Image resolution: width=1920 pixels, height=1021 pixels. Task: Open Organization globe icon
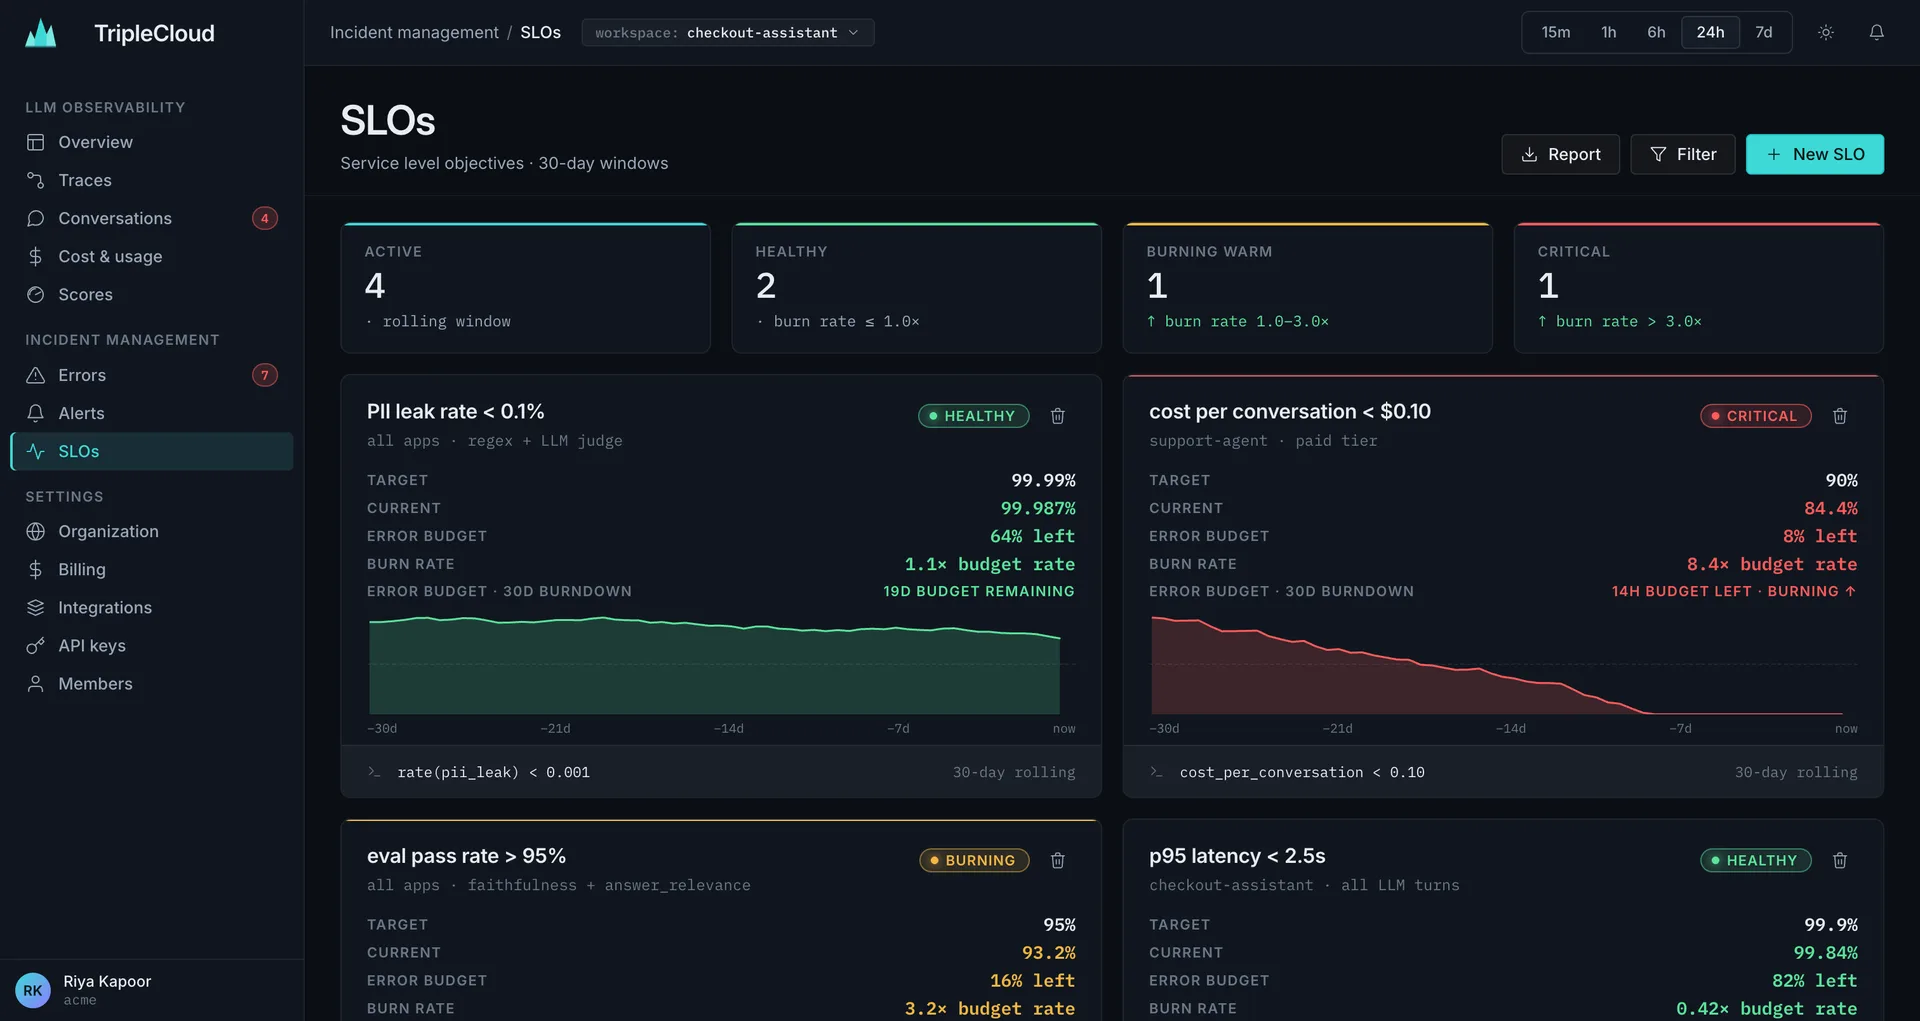[36, 531]
